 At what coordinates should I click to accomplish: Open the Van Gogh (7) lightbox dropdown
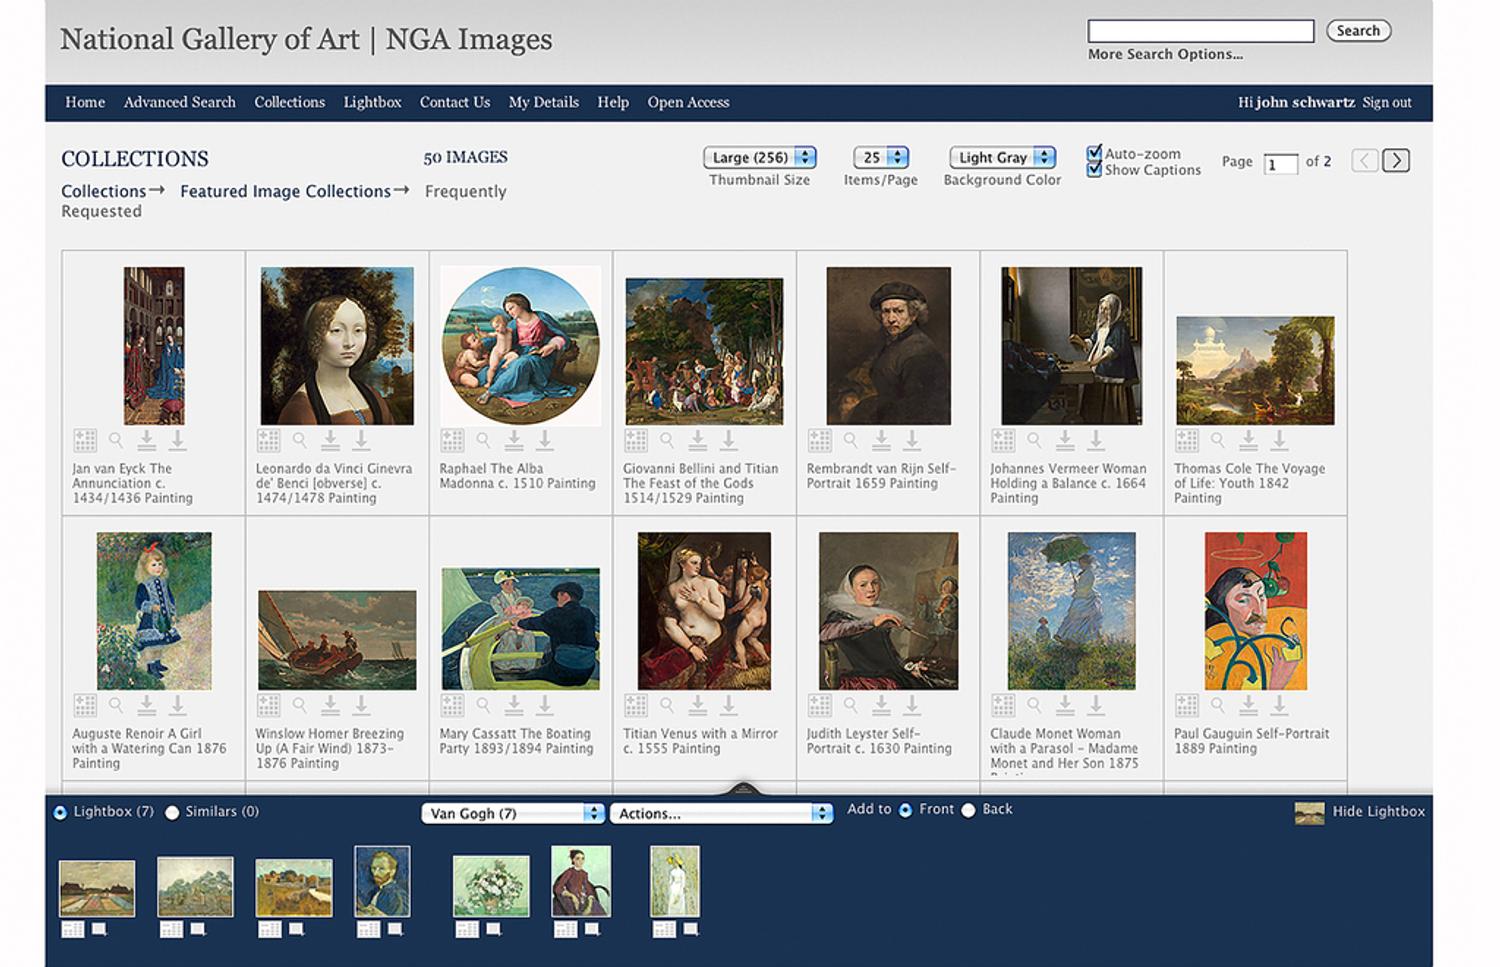pyautogui.click(x=513, y=814)
